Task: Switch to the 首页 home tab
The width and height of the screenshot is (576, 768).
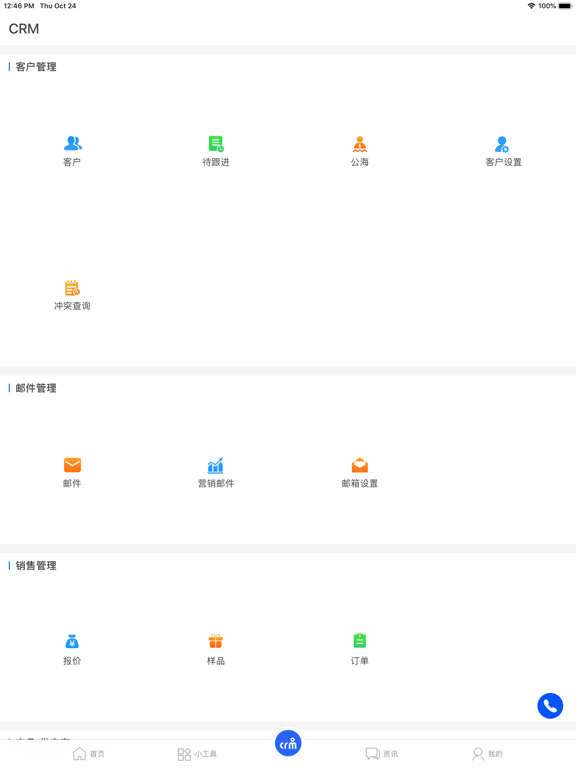Action: 89,753
